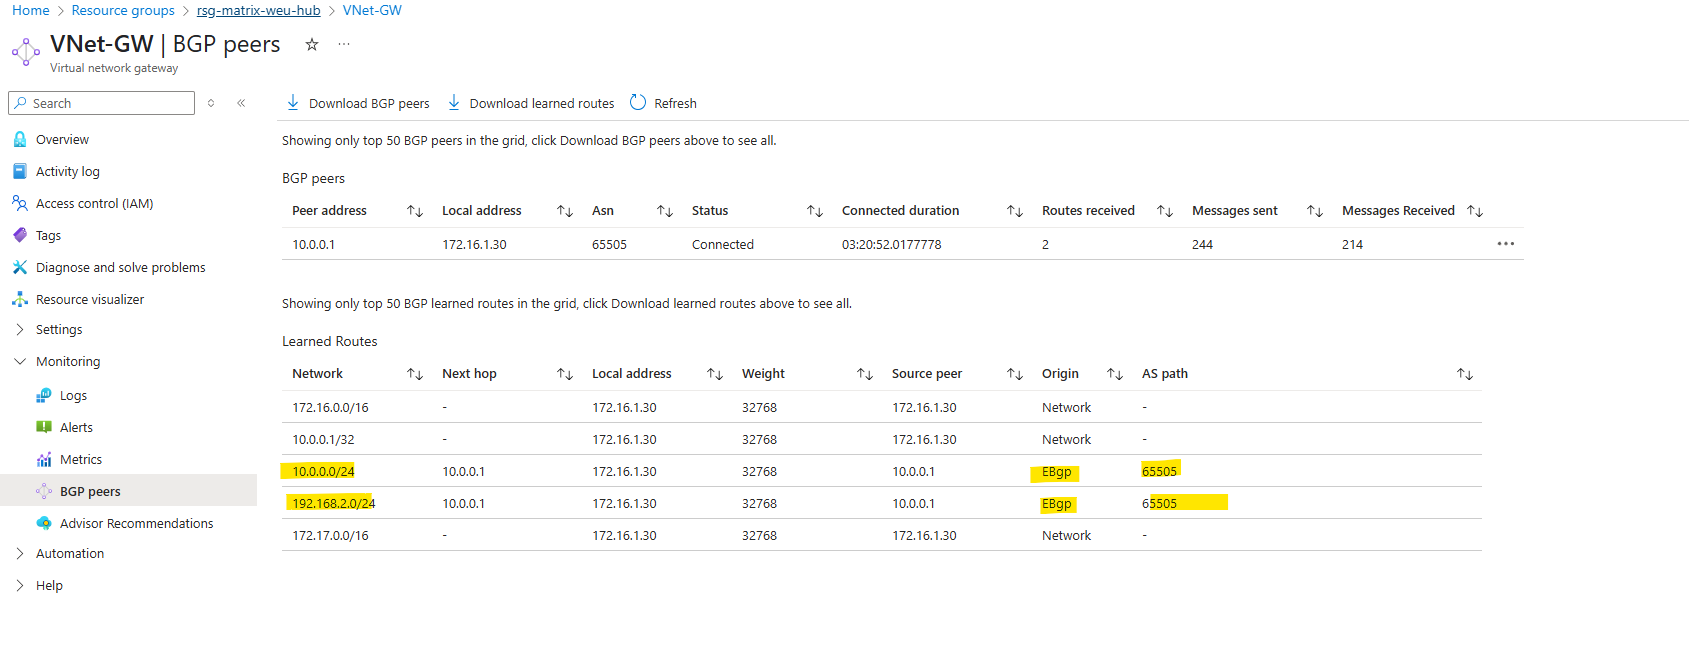The image size is (1689, 648).
Task: Click the BGP peers icon in the sidebar
Action: (44, 491)
